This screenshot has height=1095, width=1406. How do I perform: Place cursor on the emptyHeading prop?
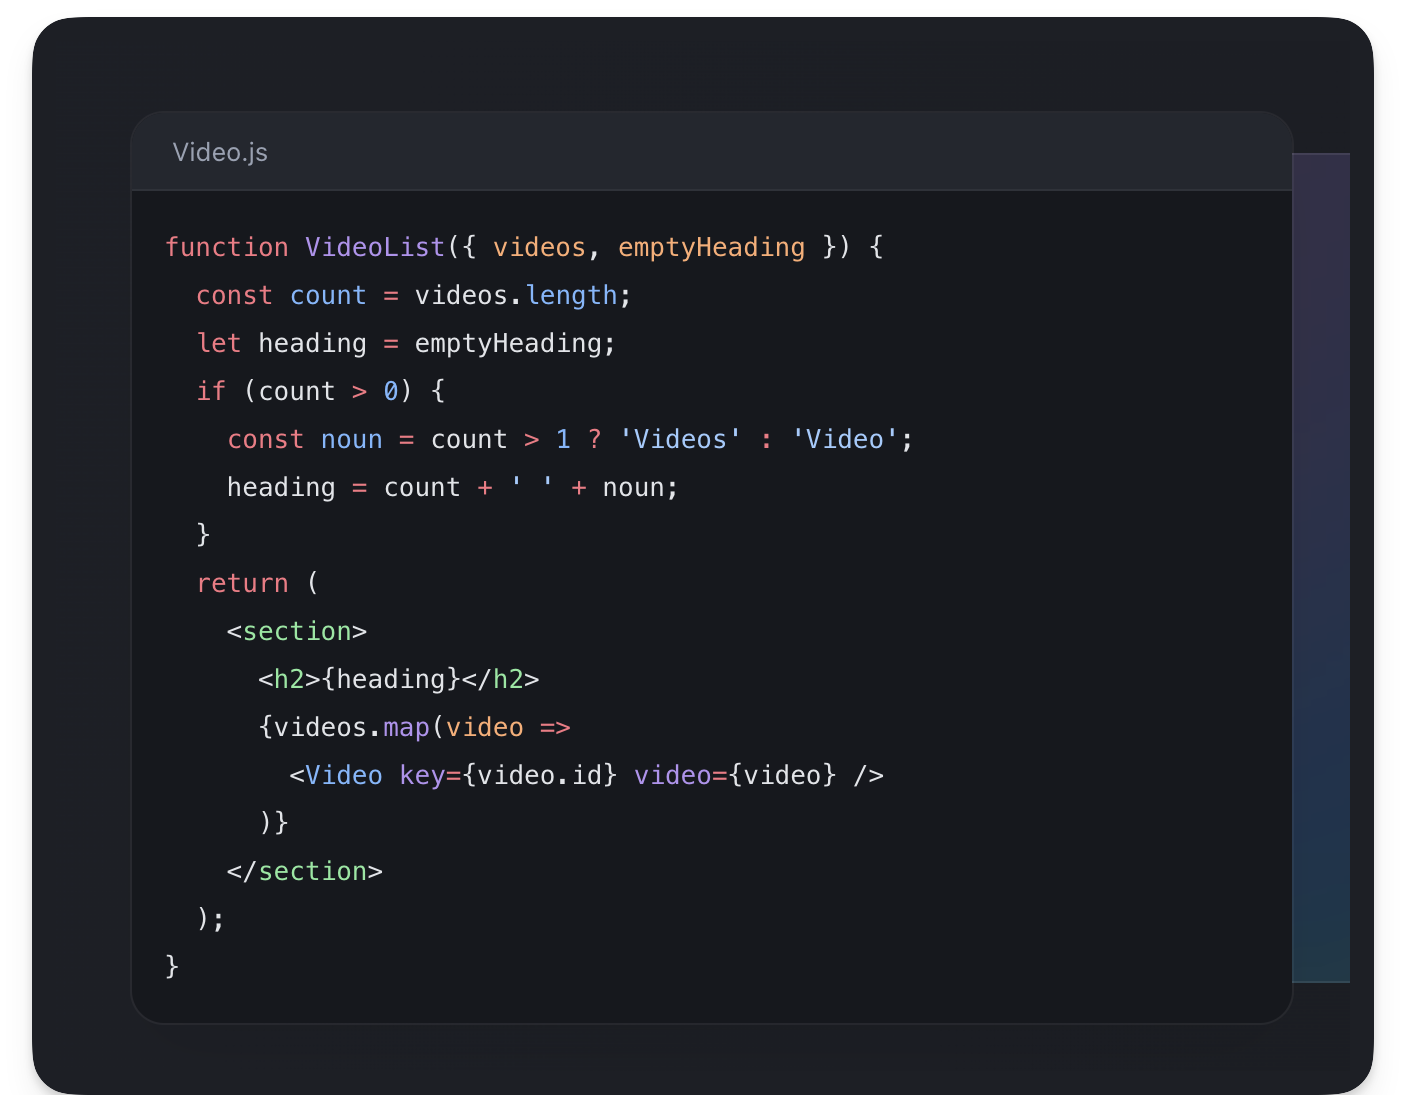click(x=712, y=247)
